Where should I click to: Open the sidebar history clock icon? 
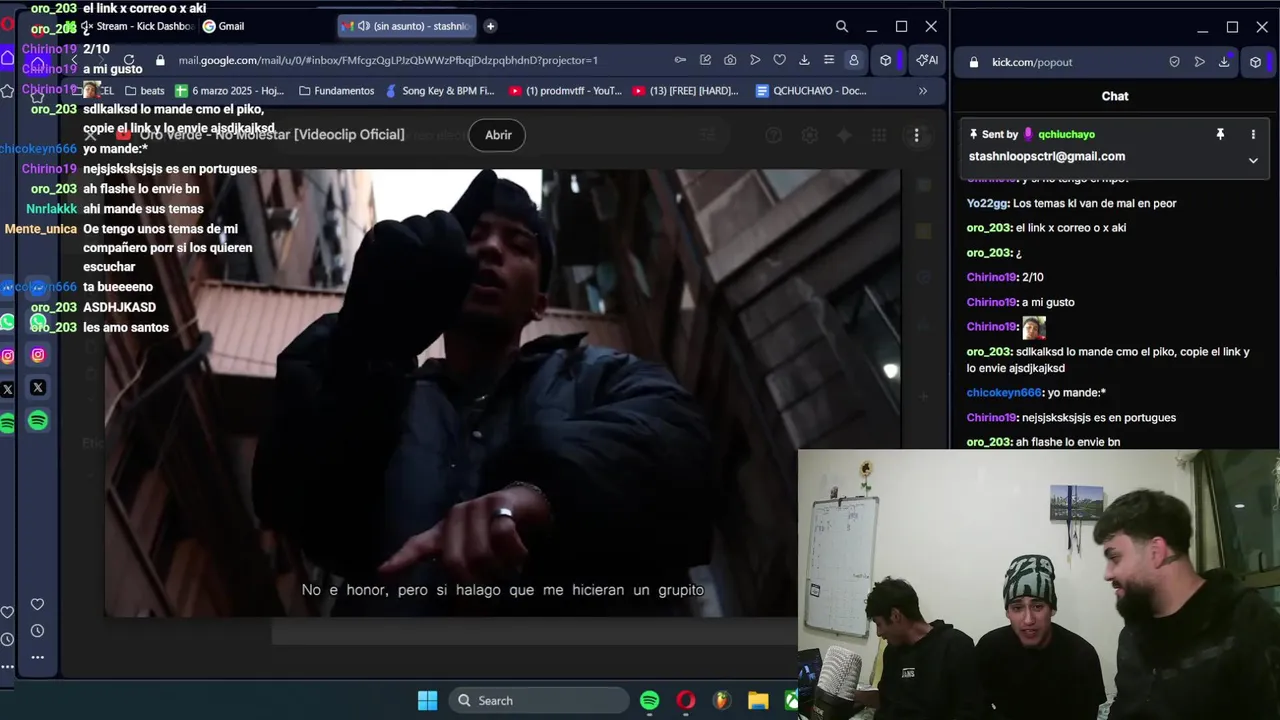point(37,631)
